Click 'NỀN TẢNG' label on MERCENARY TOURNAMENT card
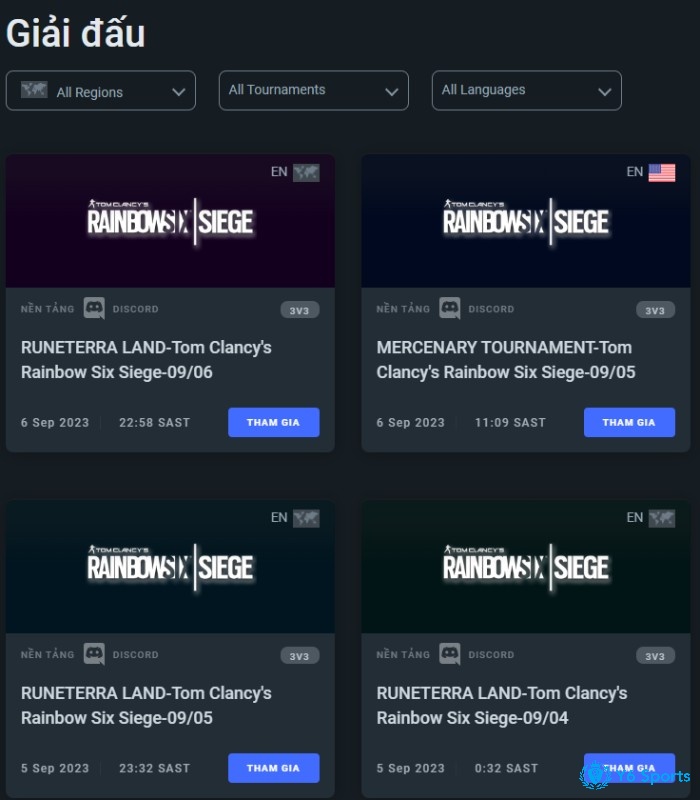This screenshot has width=700, height=800. click(x=403, y=309)
